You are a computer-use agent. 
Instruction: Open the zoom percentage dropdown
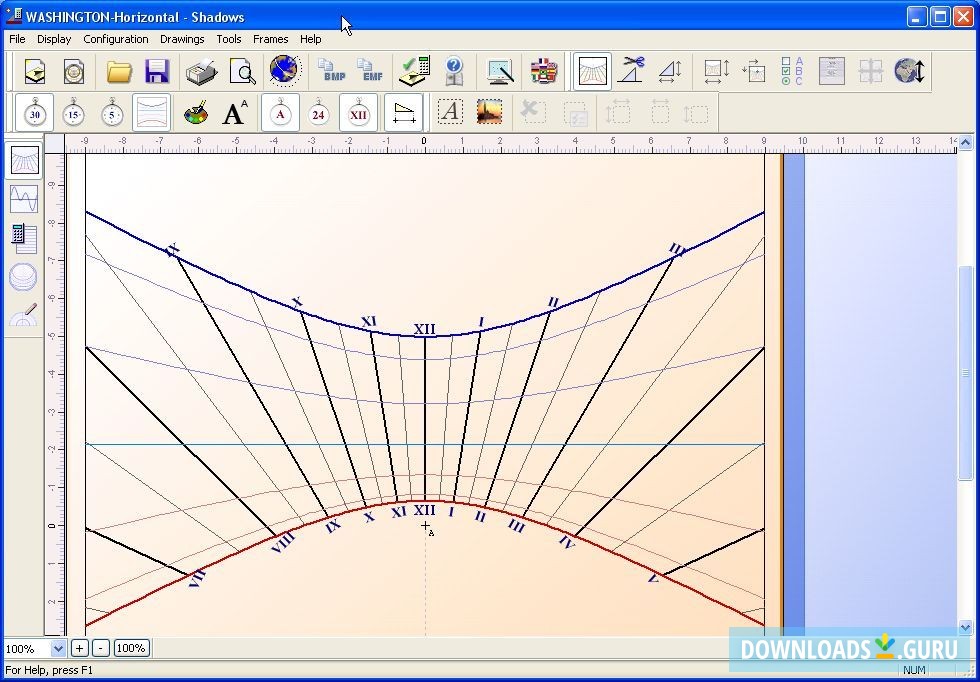[x=58, y=648]
